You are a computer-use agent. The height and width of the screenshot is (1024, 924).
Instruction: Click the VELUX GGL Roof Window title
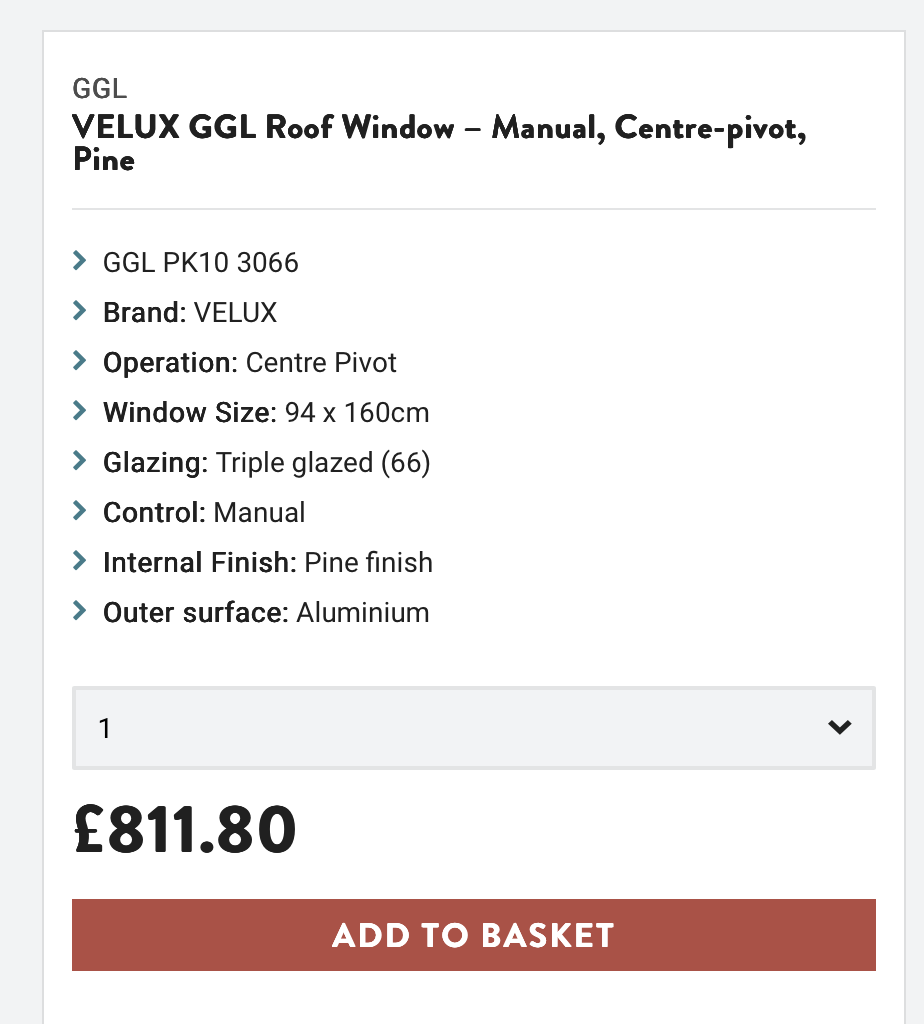(439, 142)
